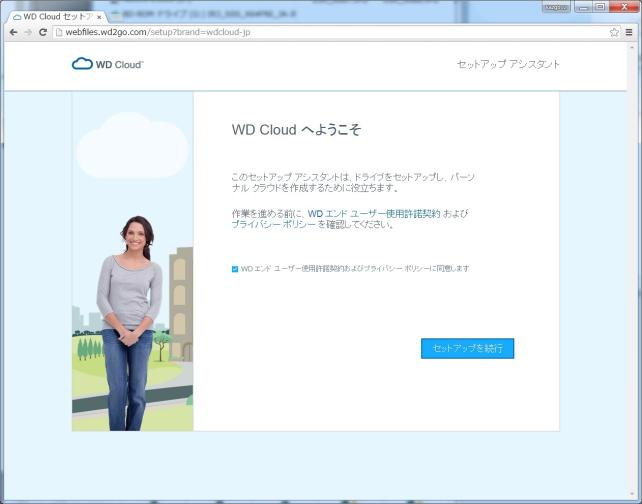Click セットアップ アシスタント header text
Viewport: 642px width, 504px height.
click(508, 64)
